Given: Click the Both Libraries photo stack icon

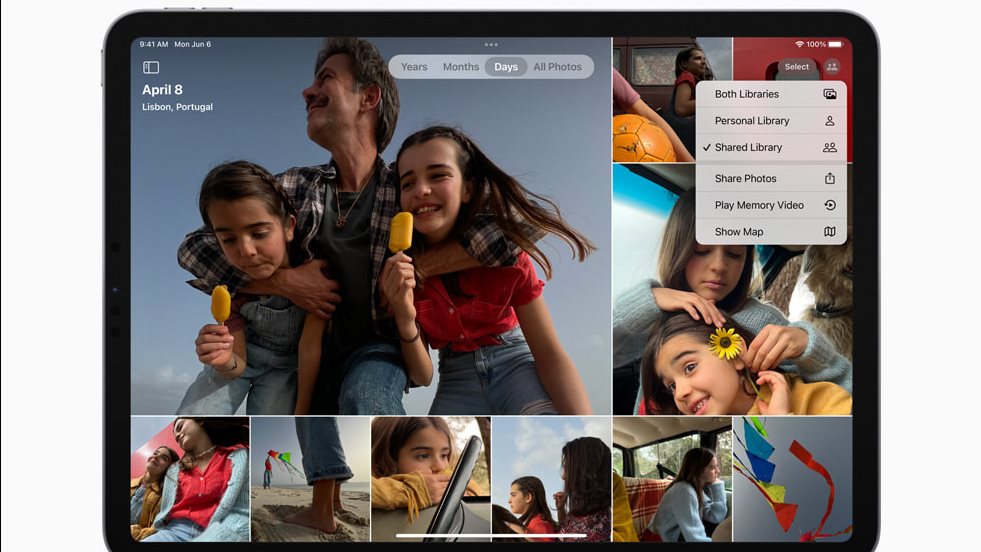Looking at the screenshot, I should 829,94.
